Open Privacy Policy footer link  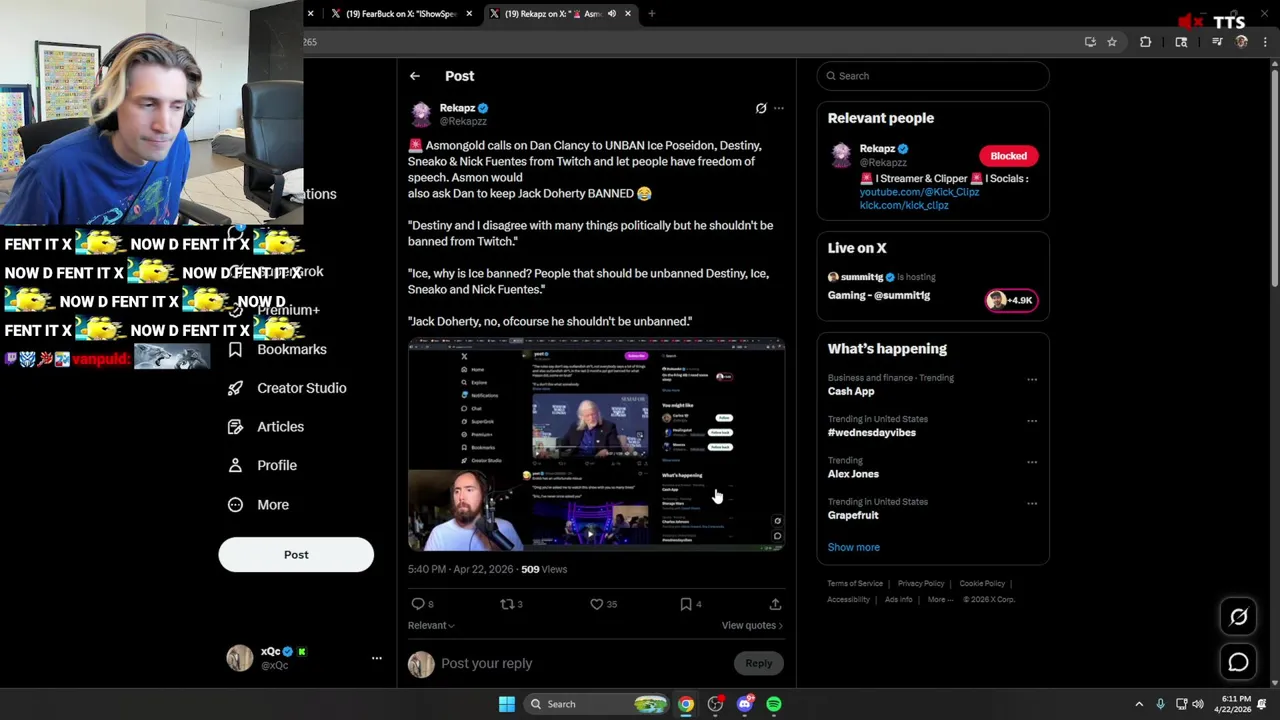pyautogui.click(x=921, y=583)
